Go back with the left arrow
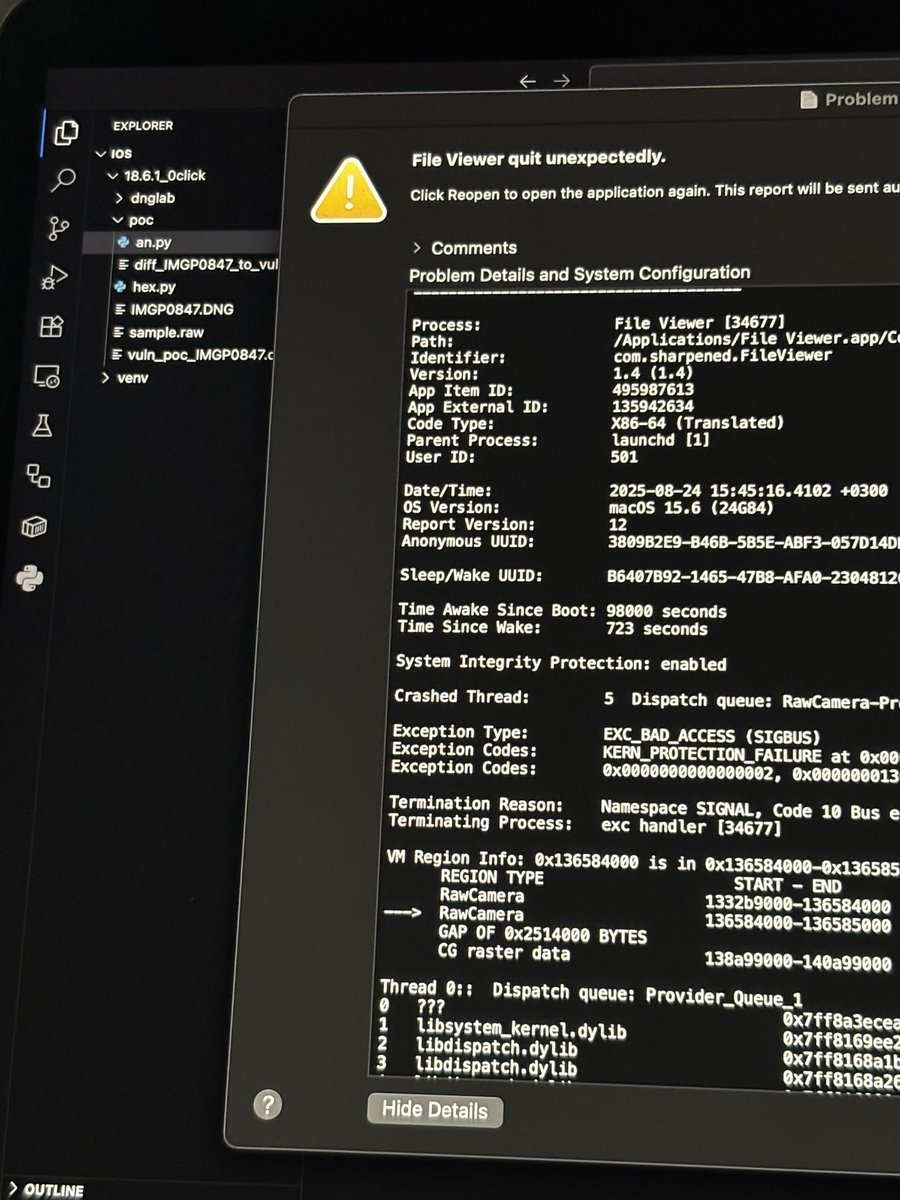The width and height of the screenshot is (900, 1200). [527, 81]
